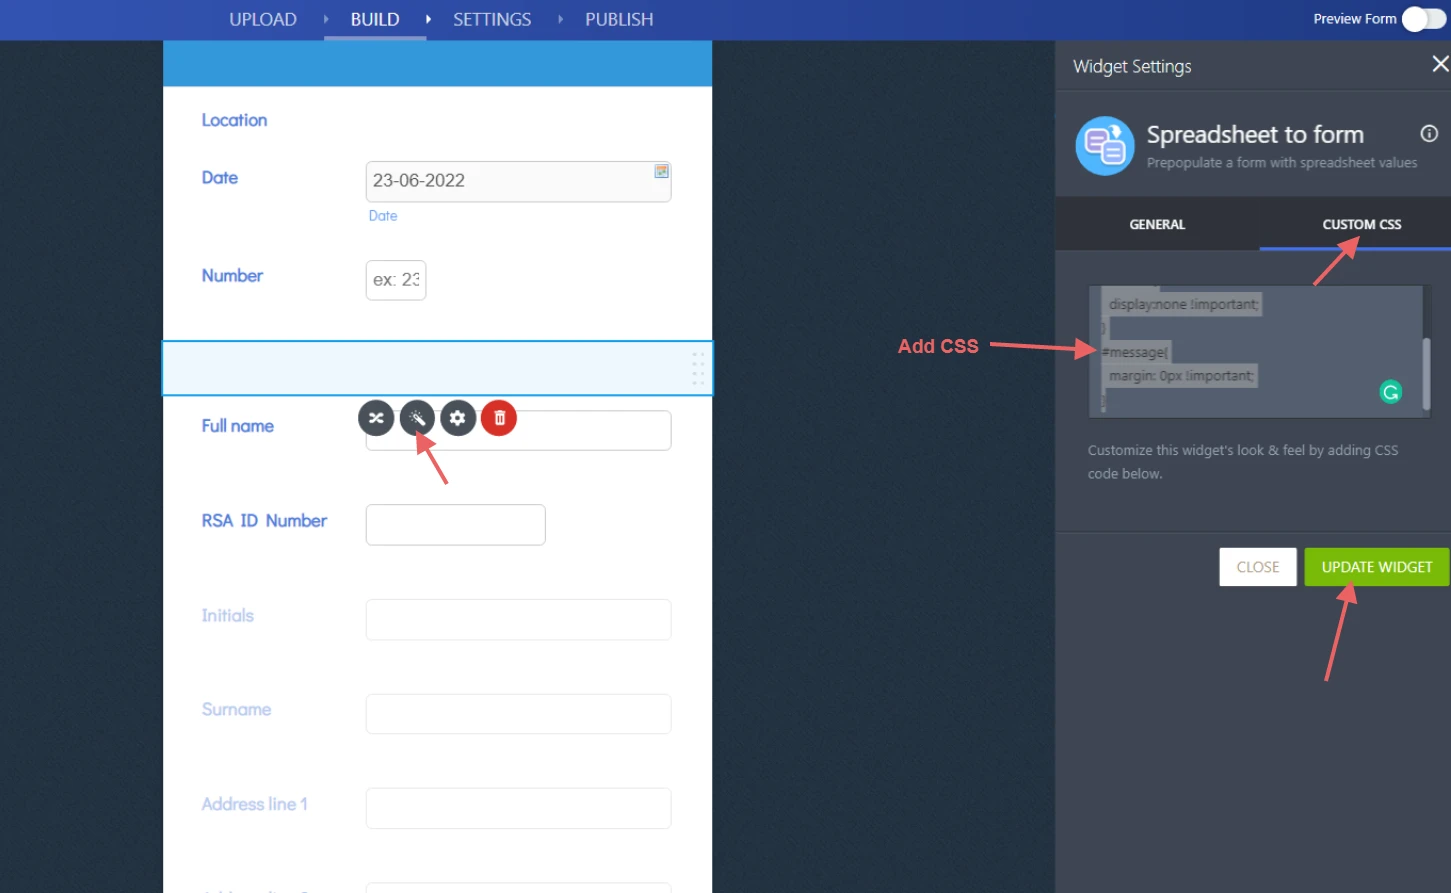Viewport: 1451px width, 893px height.
Task: Select the CUSTOM CSS tab
Action: pos(1361,225)
